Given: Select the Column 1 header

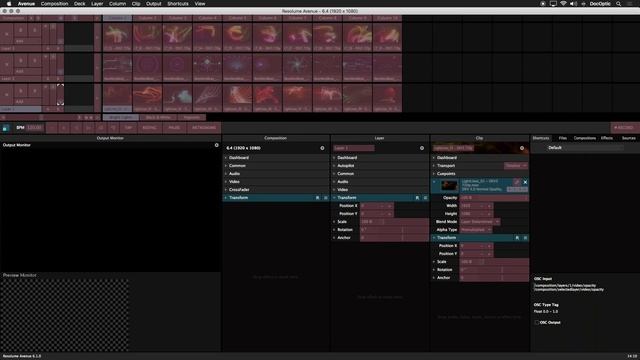Looking at the screenshot, I should point(117,18).
